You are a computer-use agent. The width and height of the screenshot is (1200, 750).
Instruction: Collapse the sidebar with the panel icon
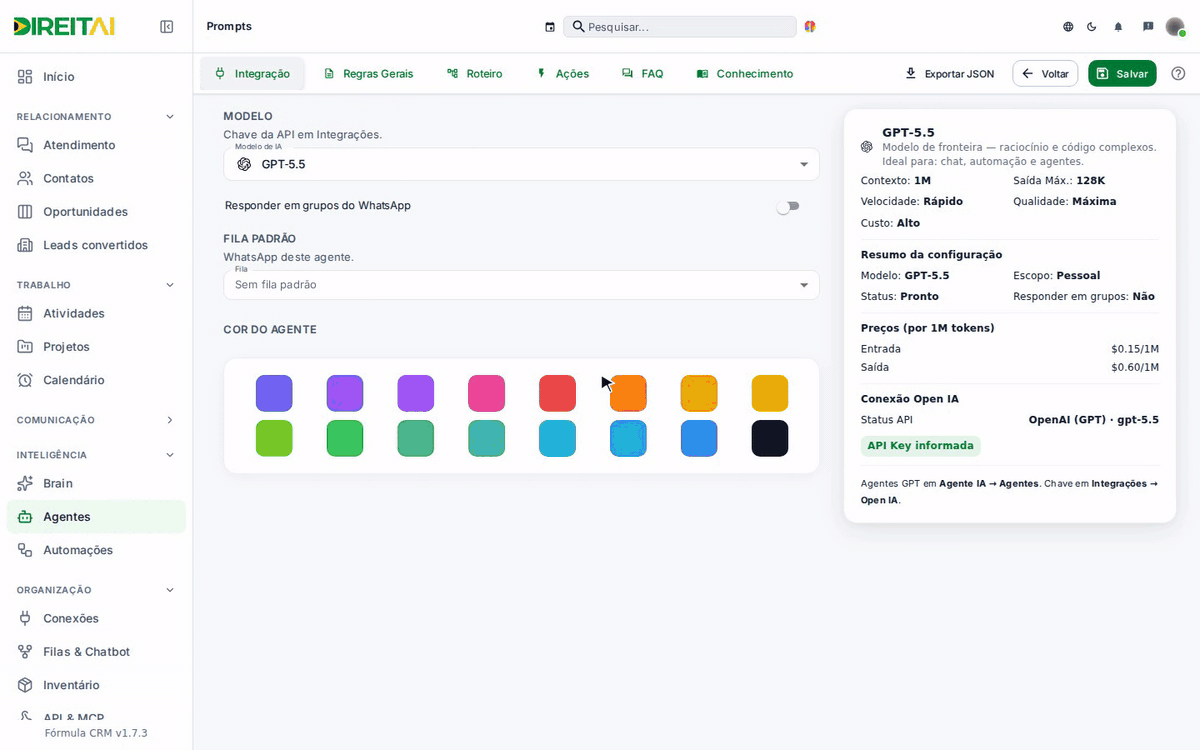point(167,27)
